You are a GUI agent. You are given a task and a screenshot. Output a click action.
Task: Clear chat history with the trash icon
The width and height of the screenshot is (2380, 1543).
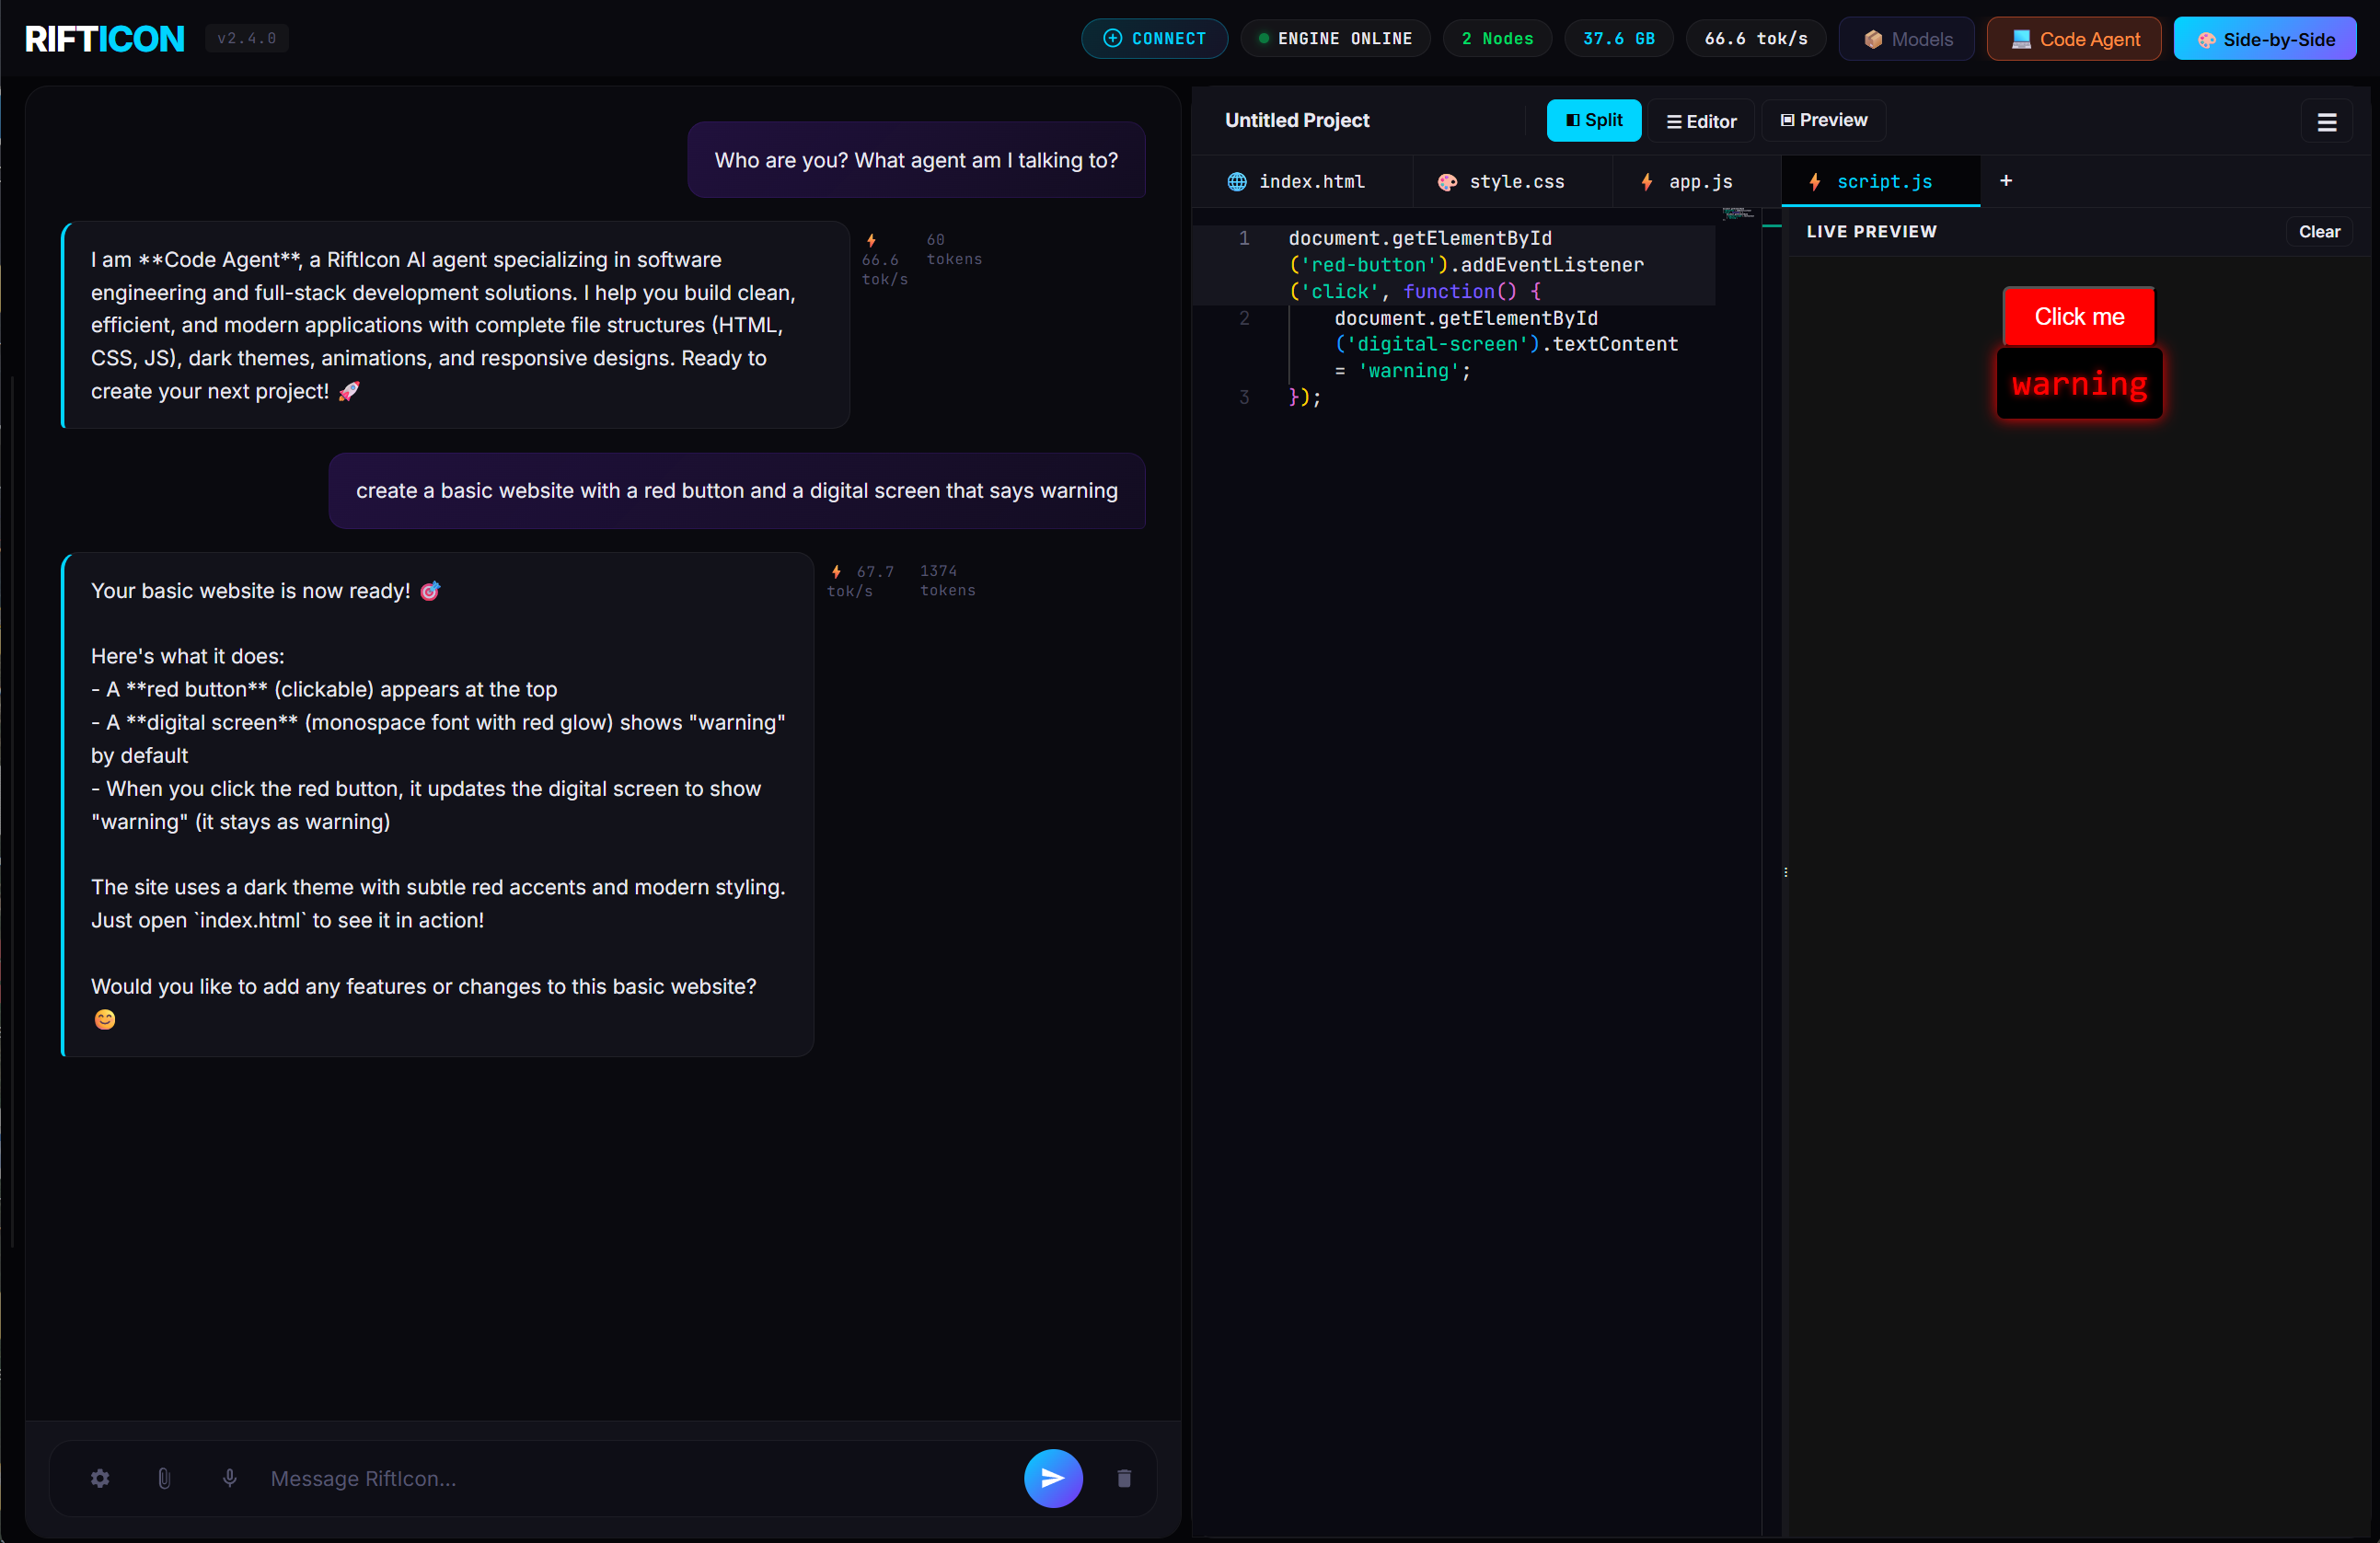tap(1124, 1479)
